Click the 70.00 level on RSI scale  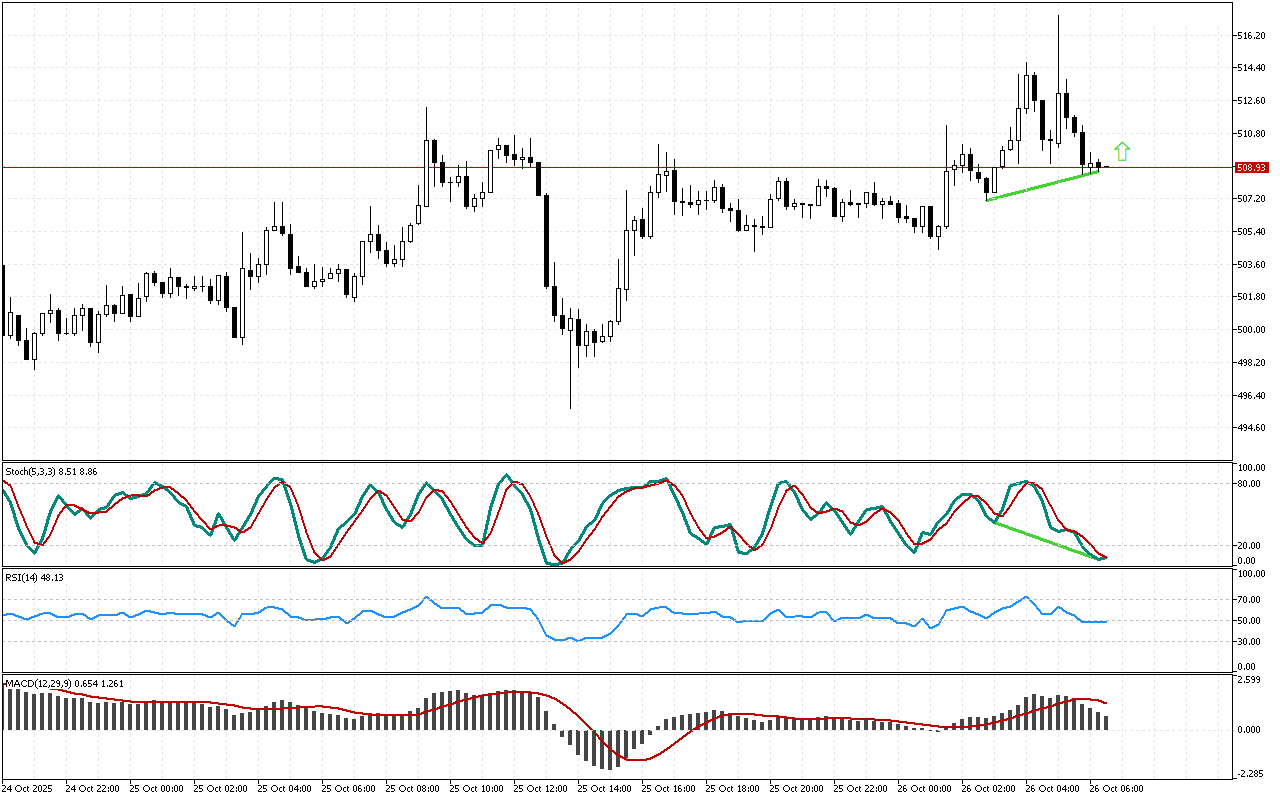1250,600
